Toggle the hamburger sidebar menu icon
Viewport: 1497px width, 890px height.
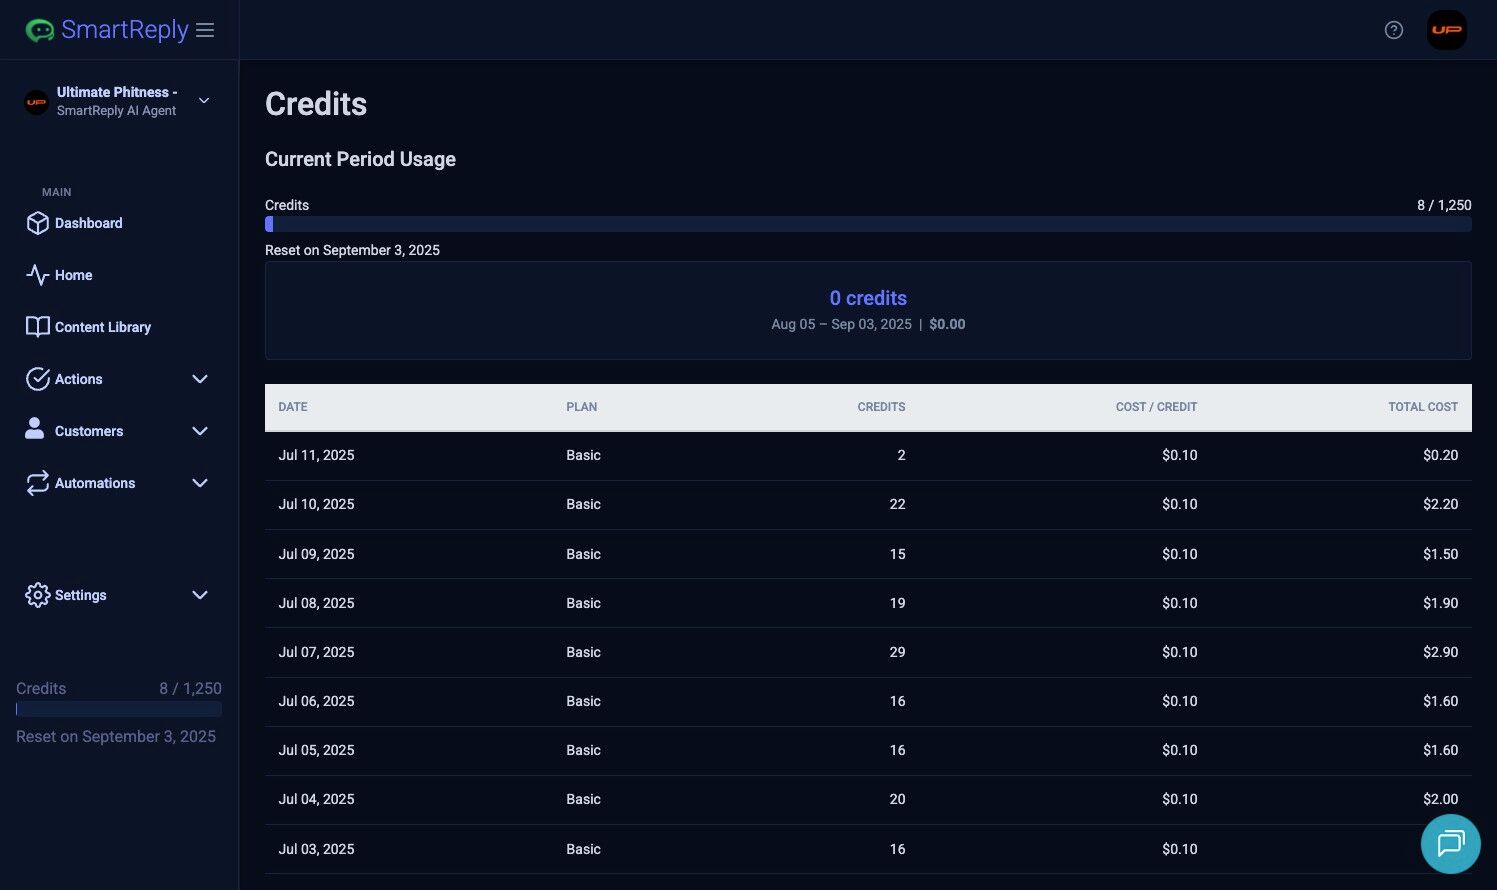[205, 30]
